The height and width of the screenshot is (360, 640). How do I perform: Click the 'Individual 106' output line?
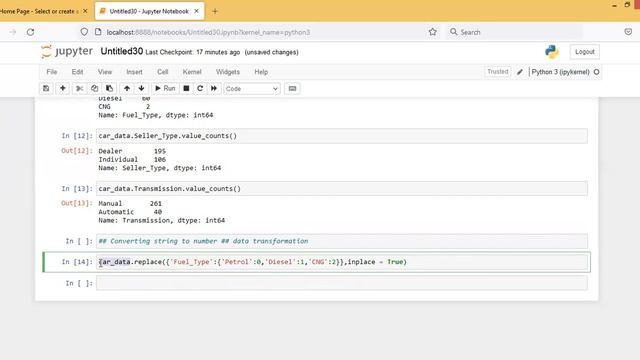click(132, 160)
